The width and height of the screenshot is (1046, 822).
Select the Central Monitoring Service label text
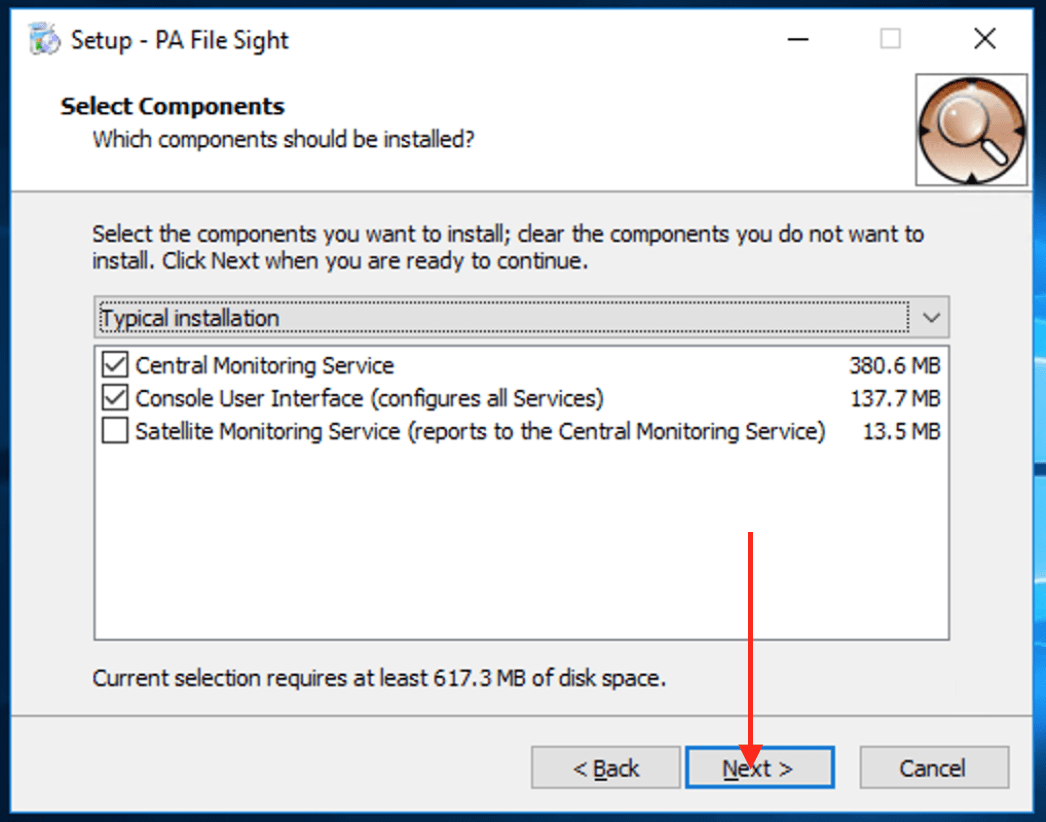point(265,365)
